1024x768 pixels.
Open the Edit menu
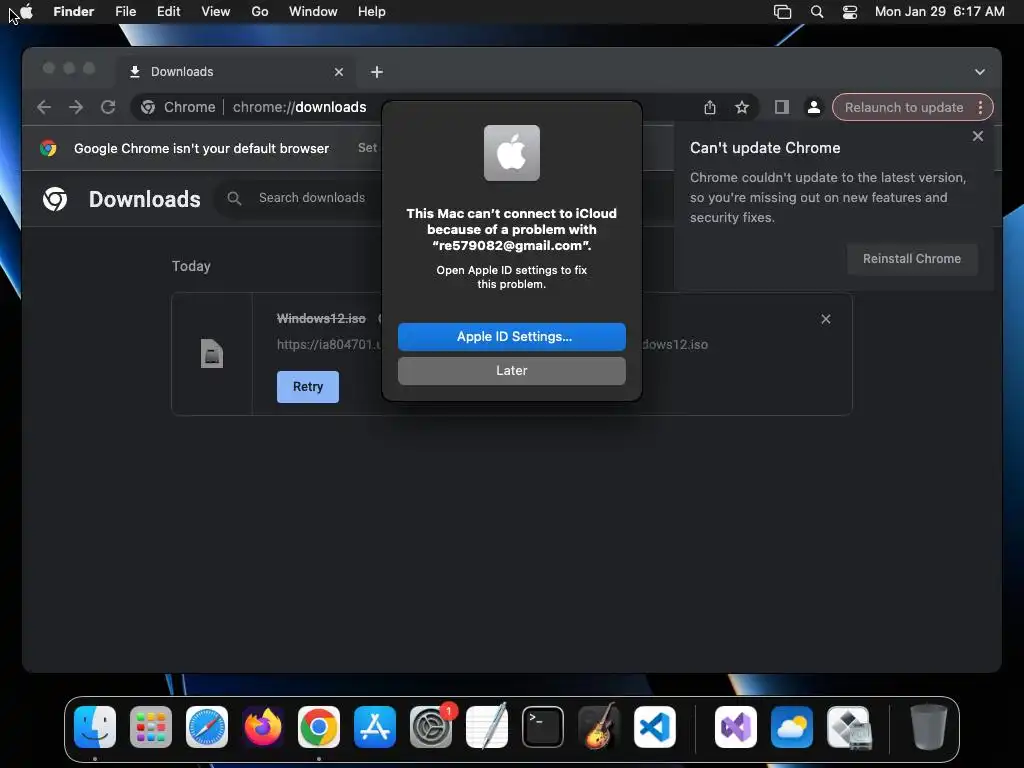(x=168, y=12)
